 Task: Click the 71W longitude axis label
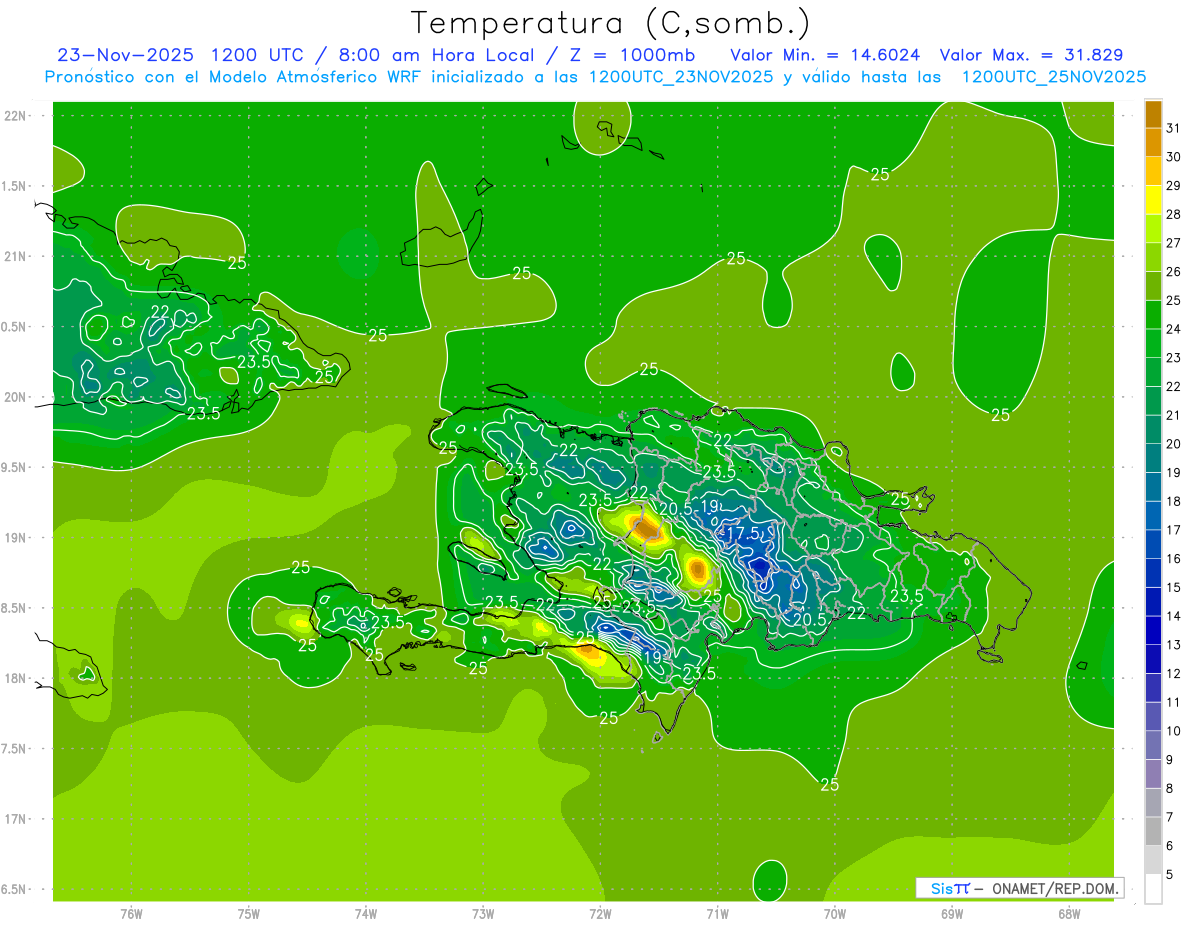[717, 914]
